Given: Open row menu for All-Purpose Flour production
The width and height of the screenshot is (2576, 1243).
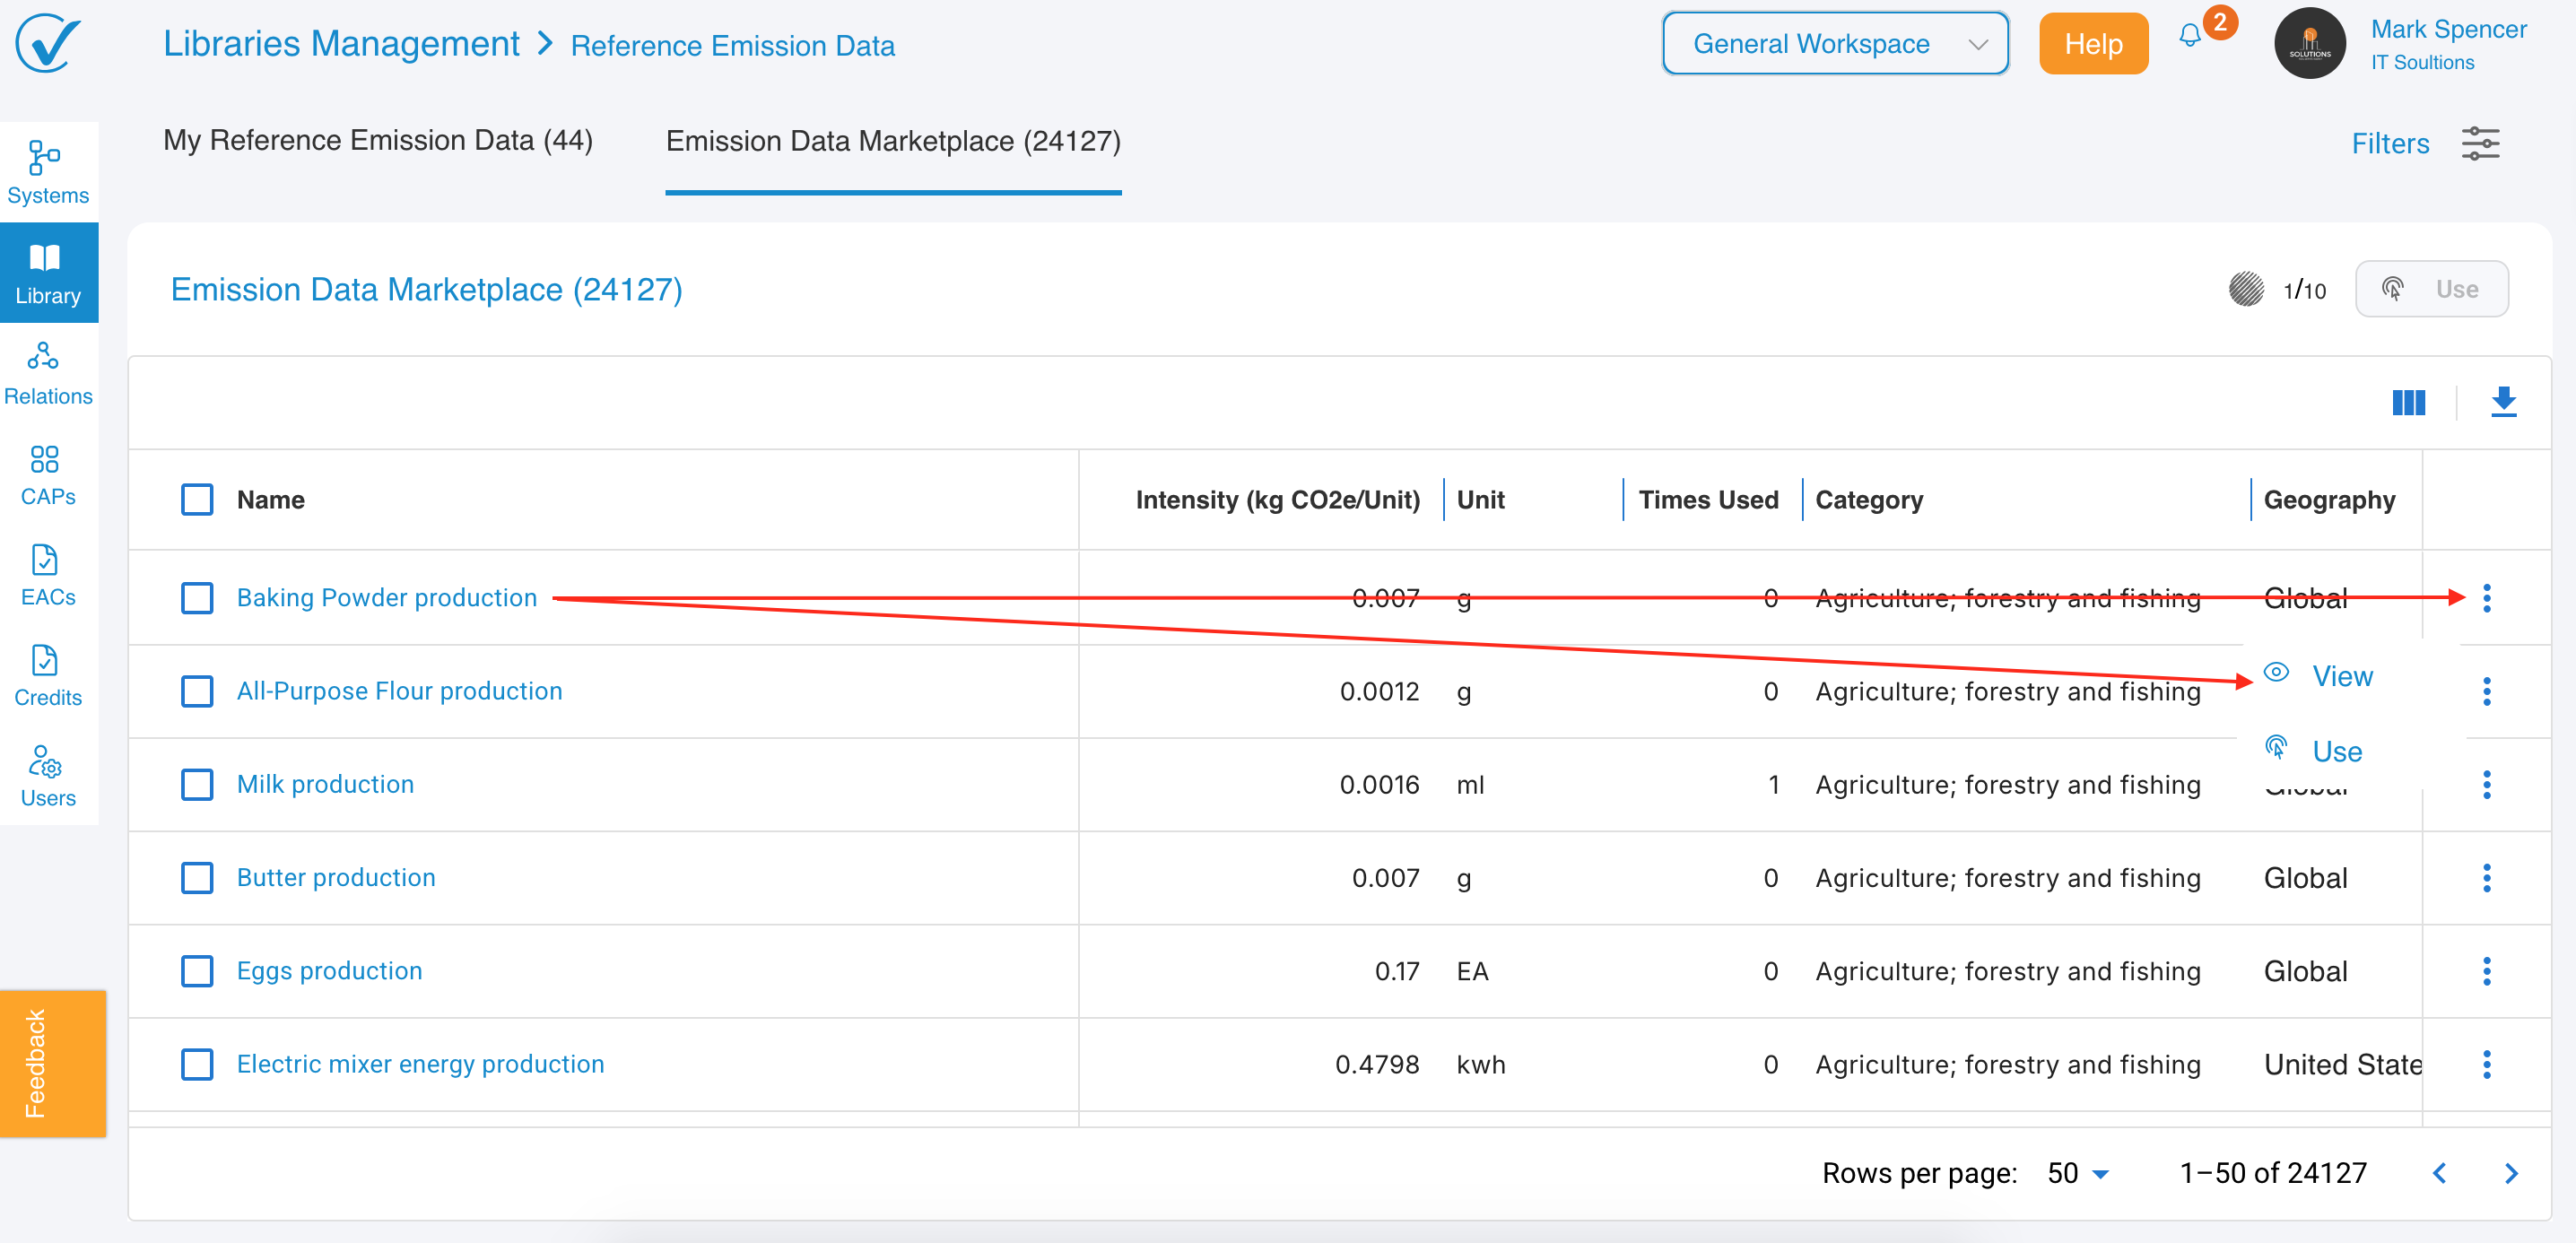Looking at the screenshot, I should pyautogui.click(x=2486, y=691).
